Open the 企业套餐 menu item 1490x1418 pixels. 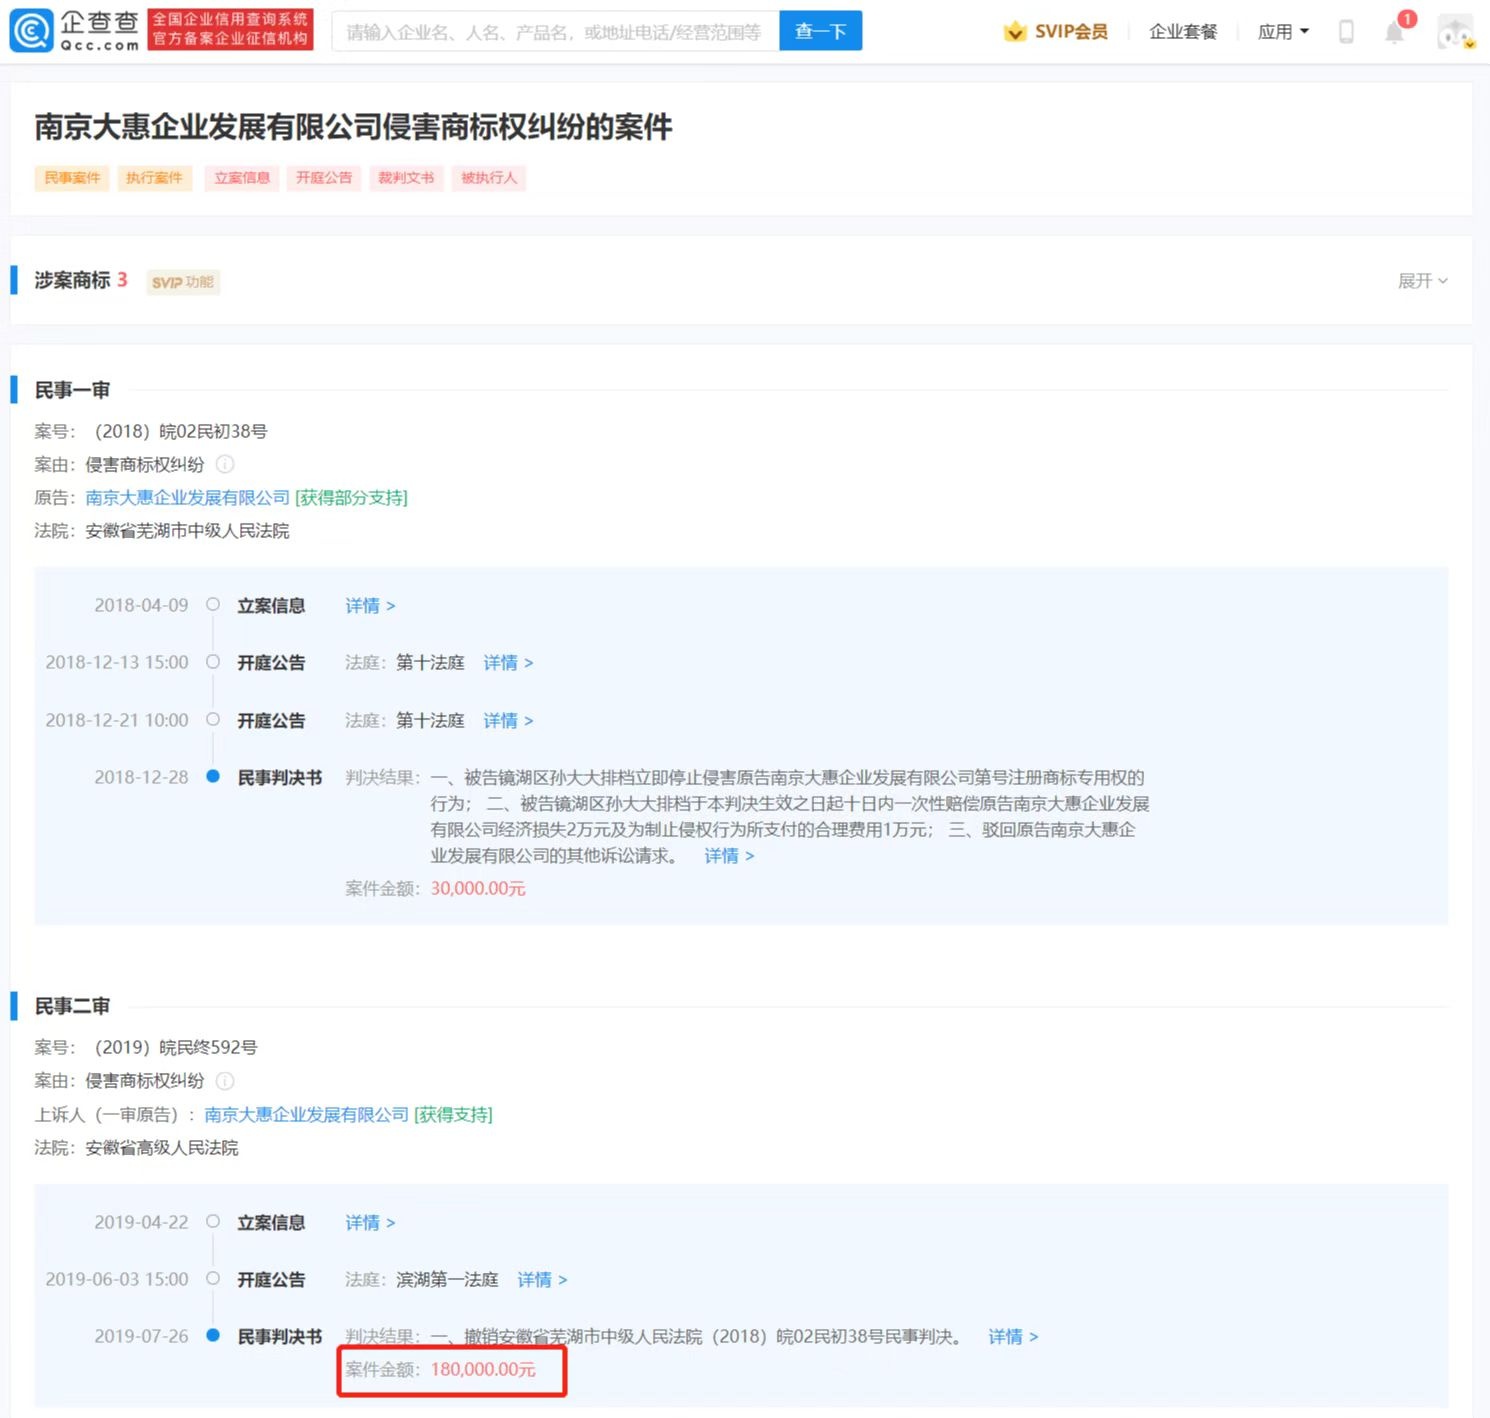1183,32
